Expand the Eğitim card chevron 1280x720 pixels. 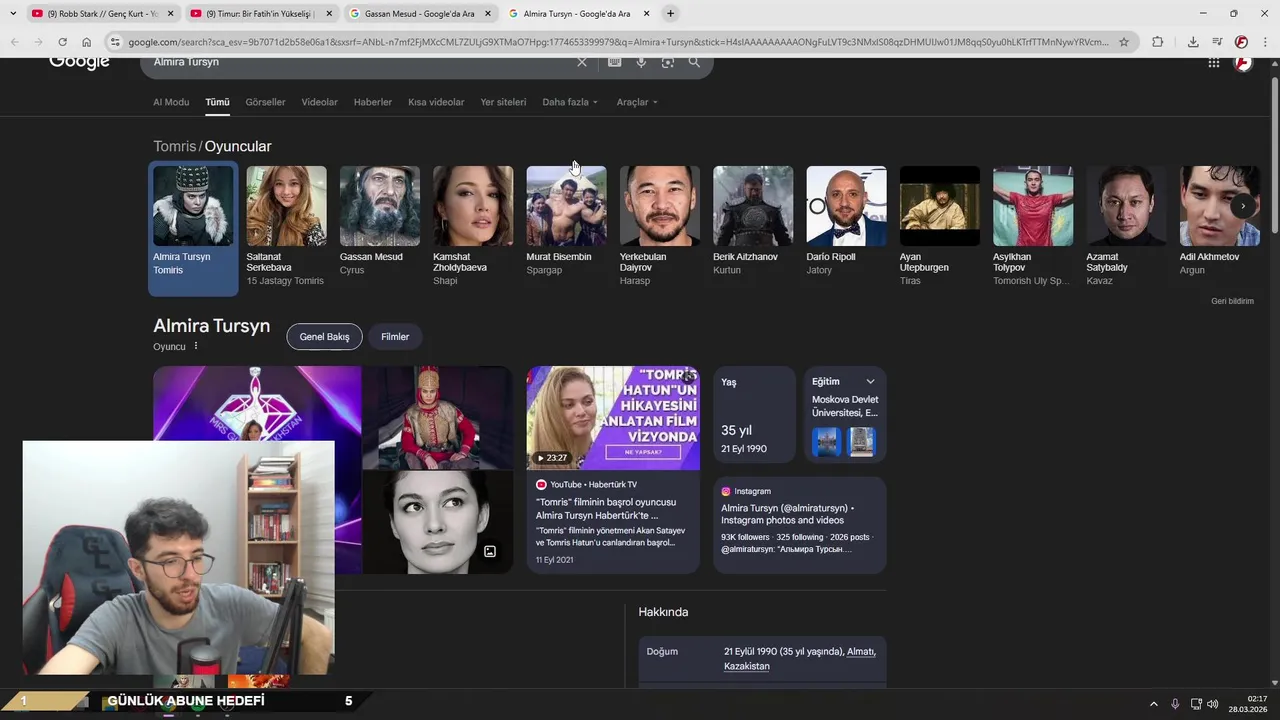pos(870,381)
